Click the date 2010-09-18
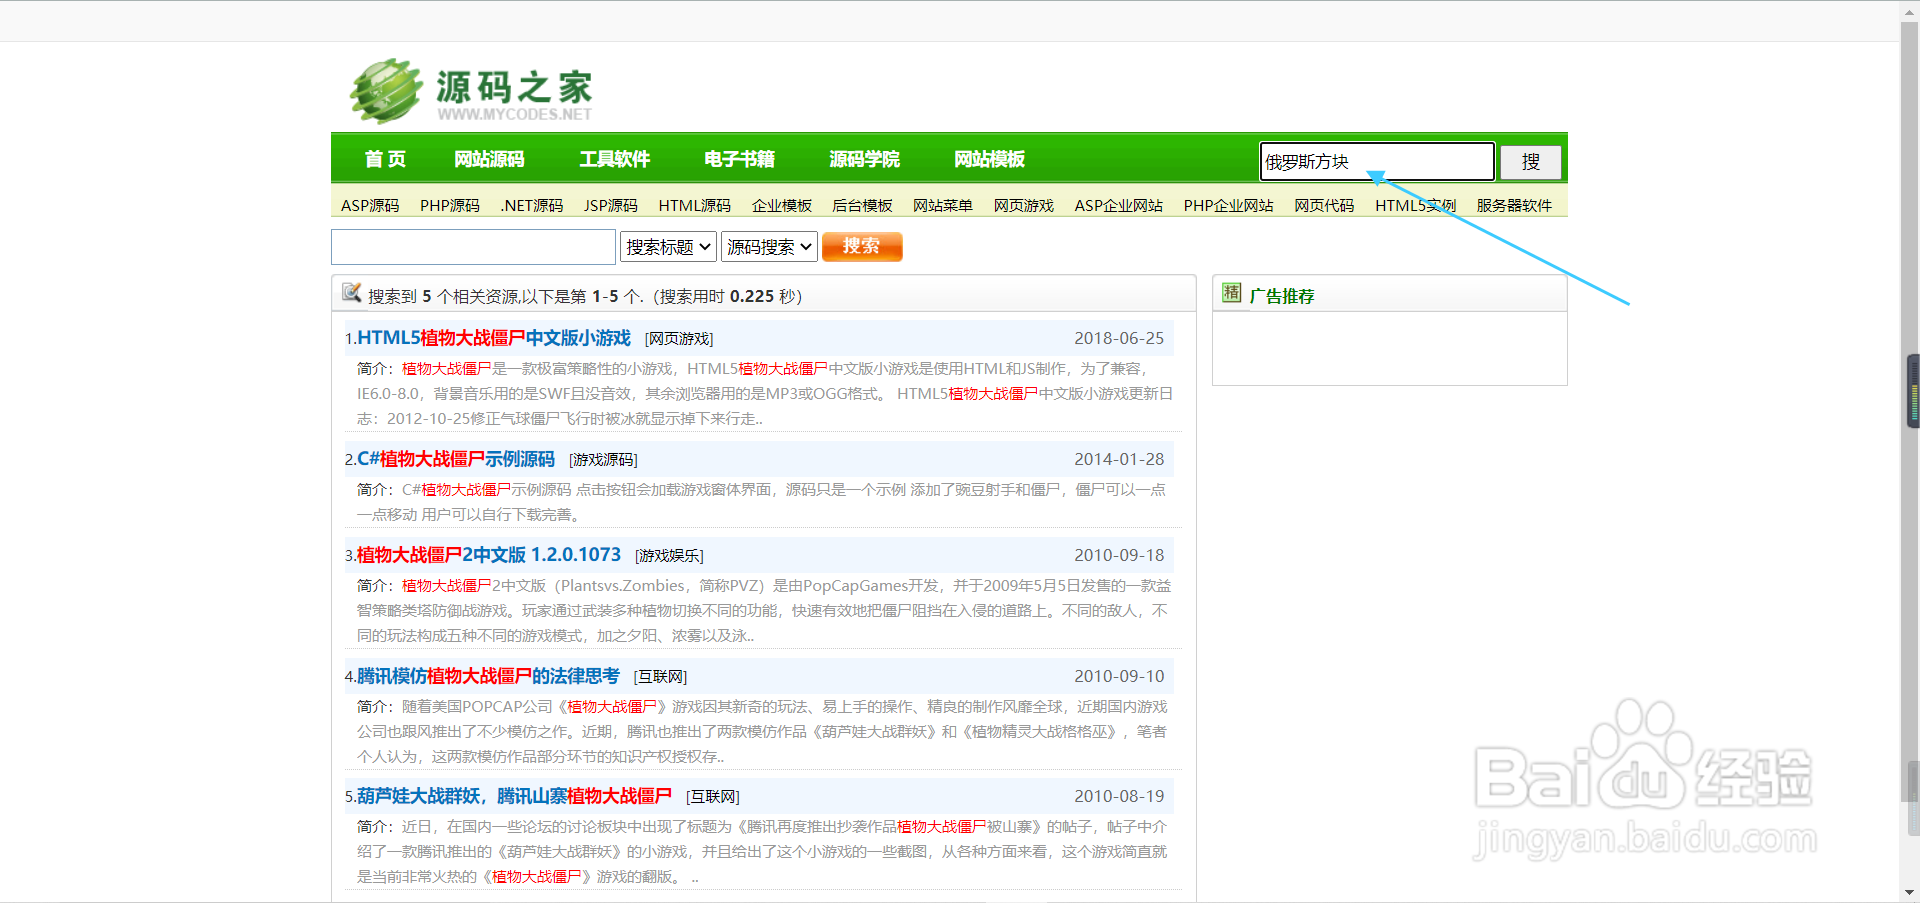Screen dimensions: 1920x903 pos(1119,555)
